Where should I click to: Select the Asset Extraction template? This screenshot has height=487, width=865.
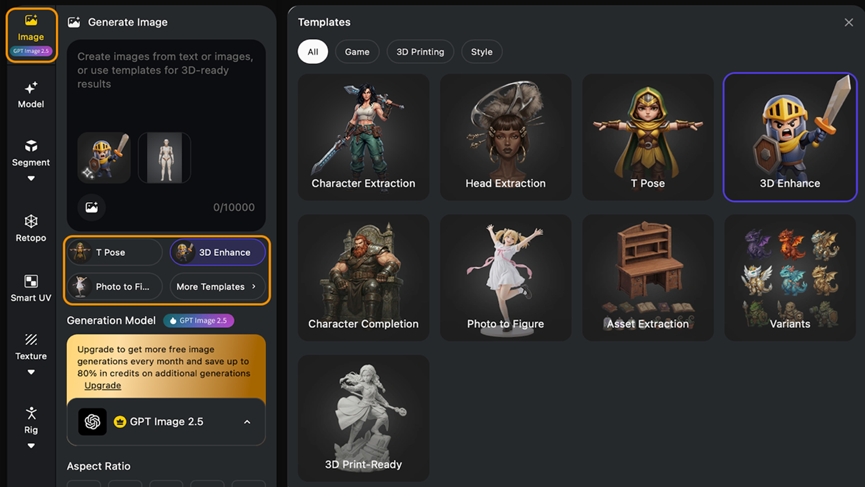pos(648,277)
